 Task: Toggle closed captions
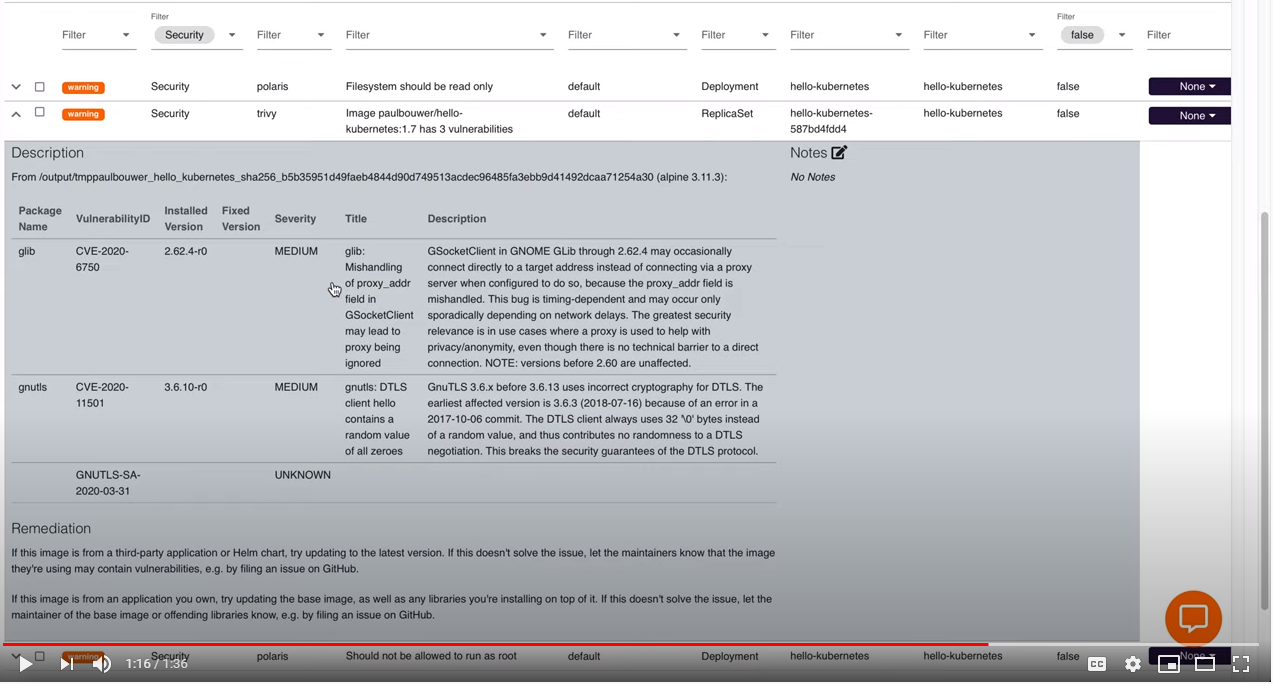[x=1097, y=664]
